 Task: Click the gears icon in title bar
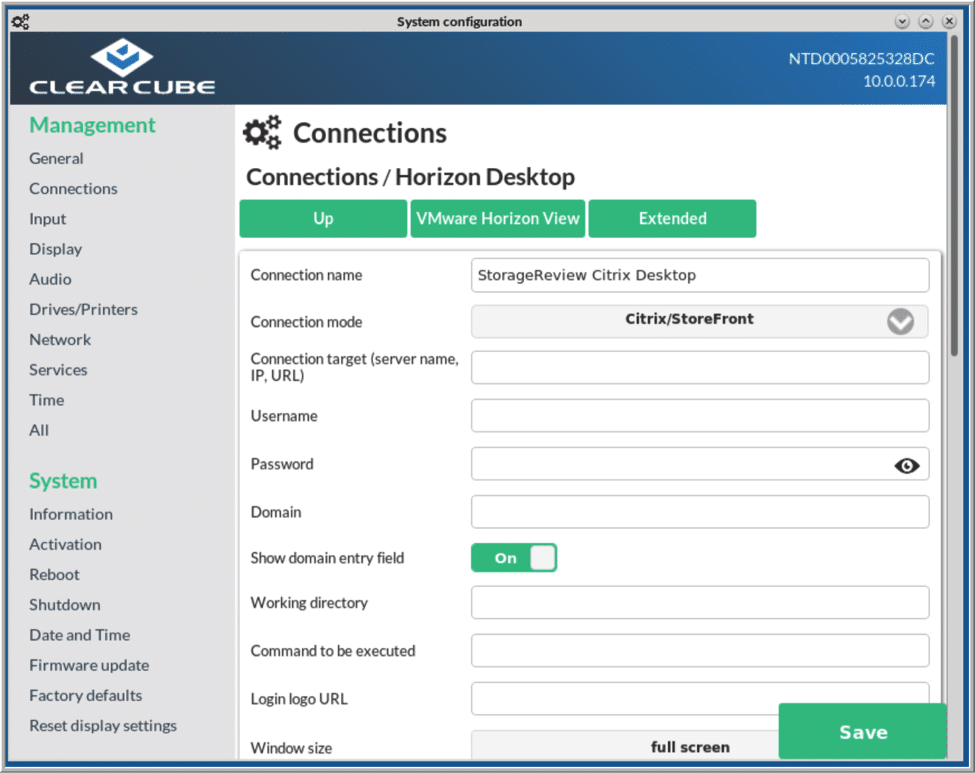point(20,22)
